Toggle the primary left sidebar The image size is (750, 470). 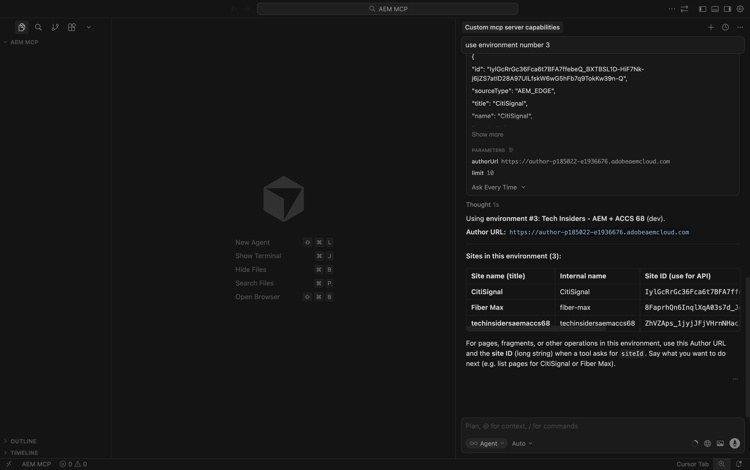click(x=702, y=9)
